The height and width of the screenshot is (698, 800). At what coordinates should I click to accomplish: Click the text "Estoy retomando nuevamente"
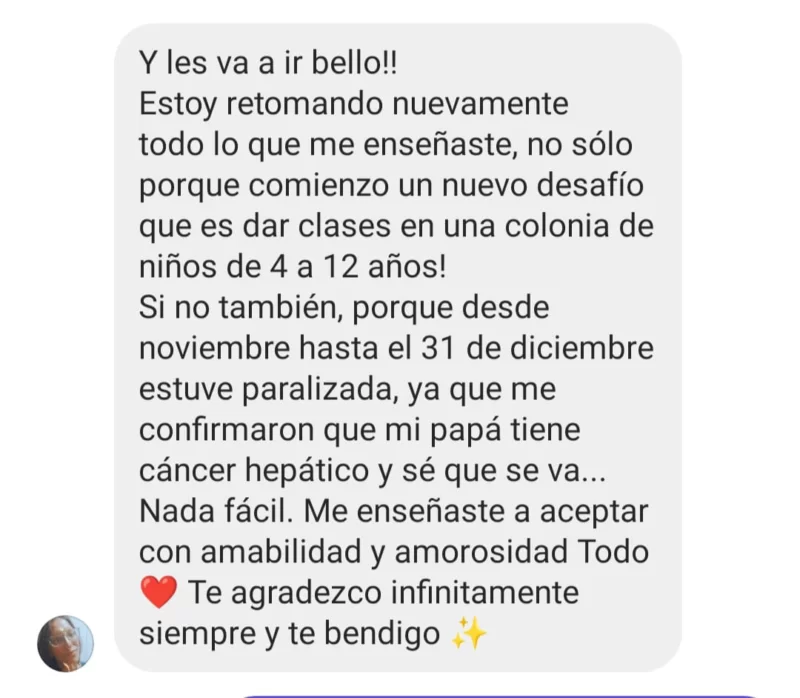(354, 104)
